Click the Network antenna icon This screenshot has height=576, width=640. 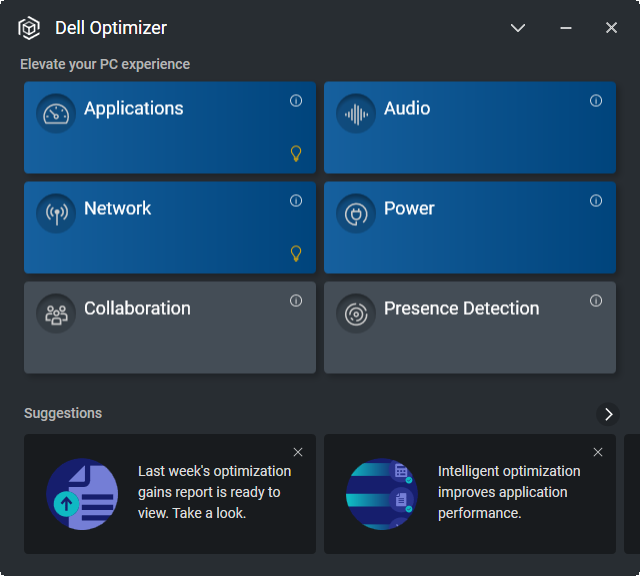tap(56, 213)
